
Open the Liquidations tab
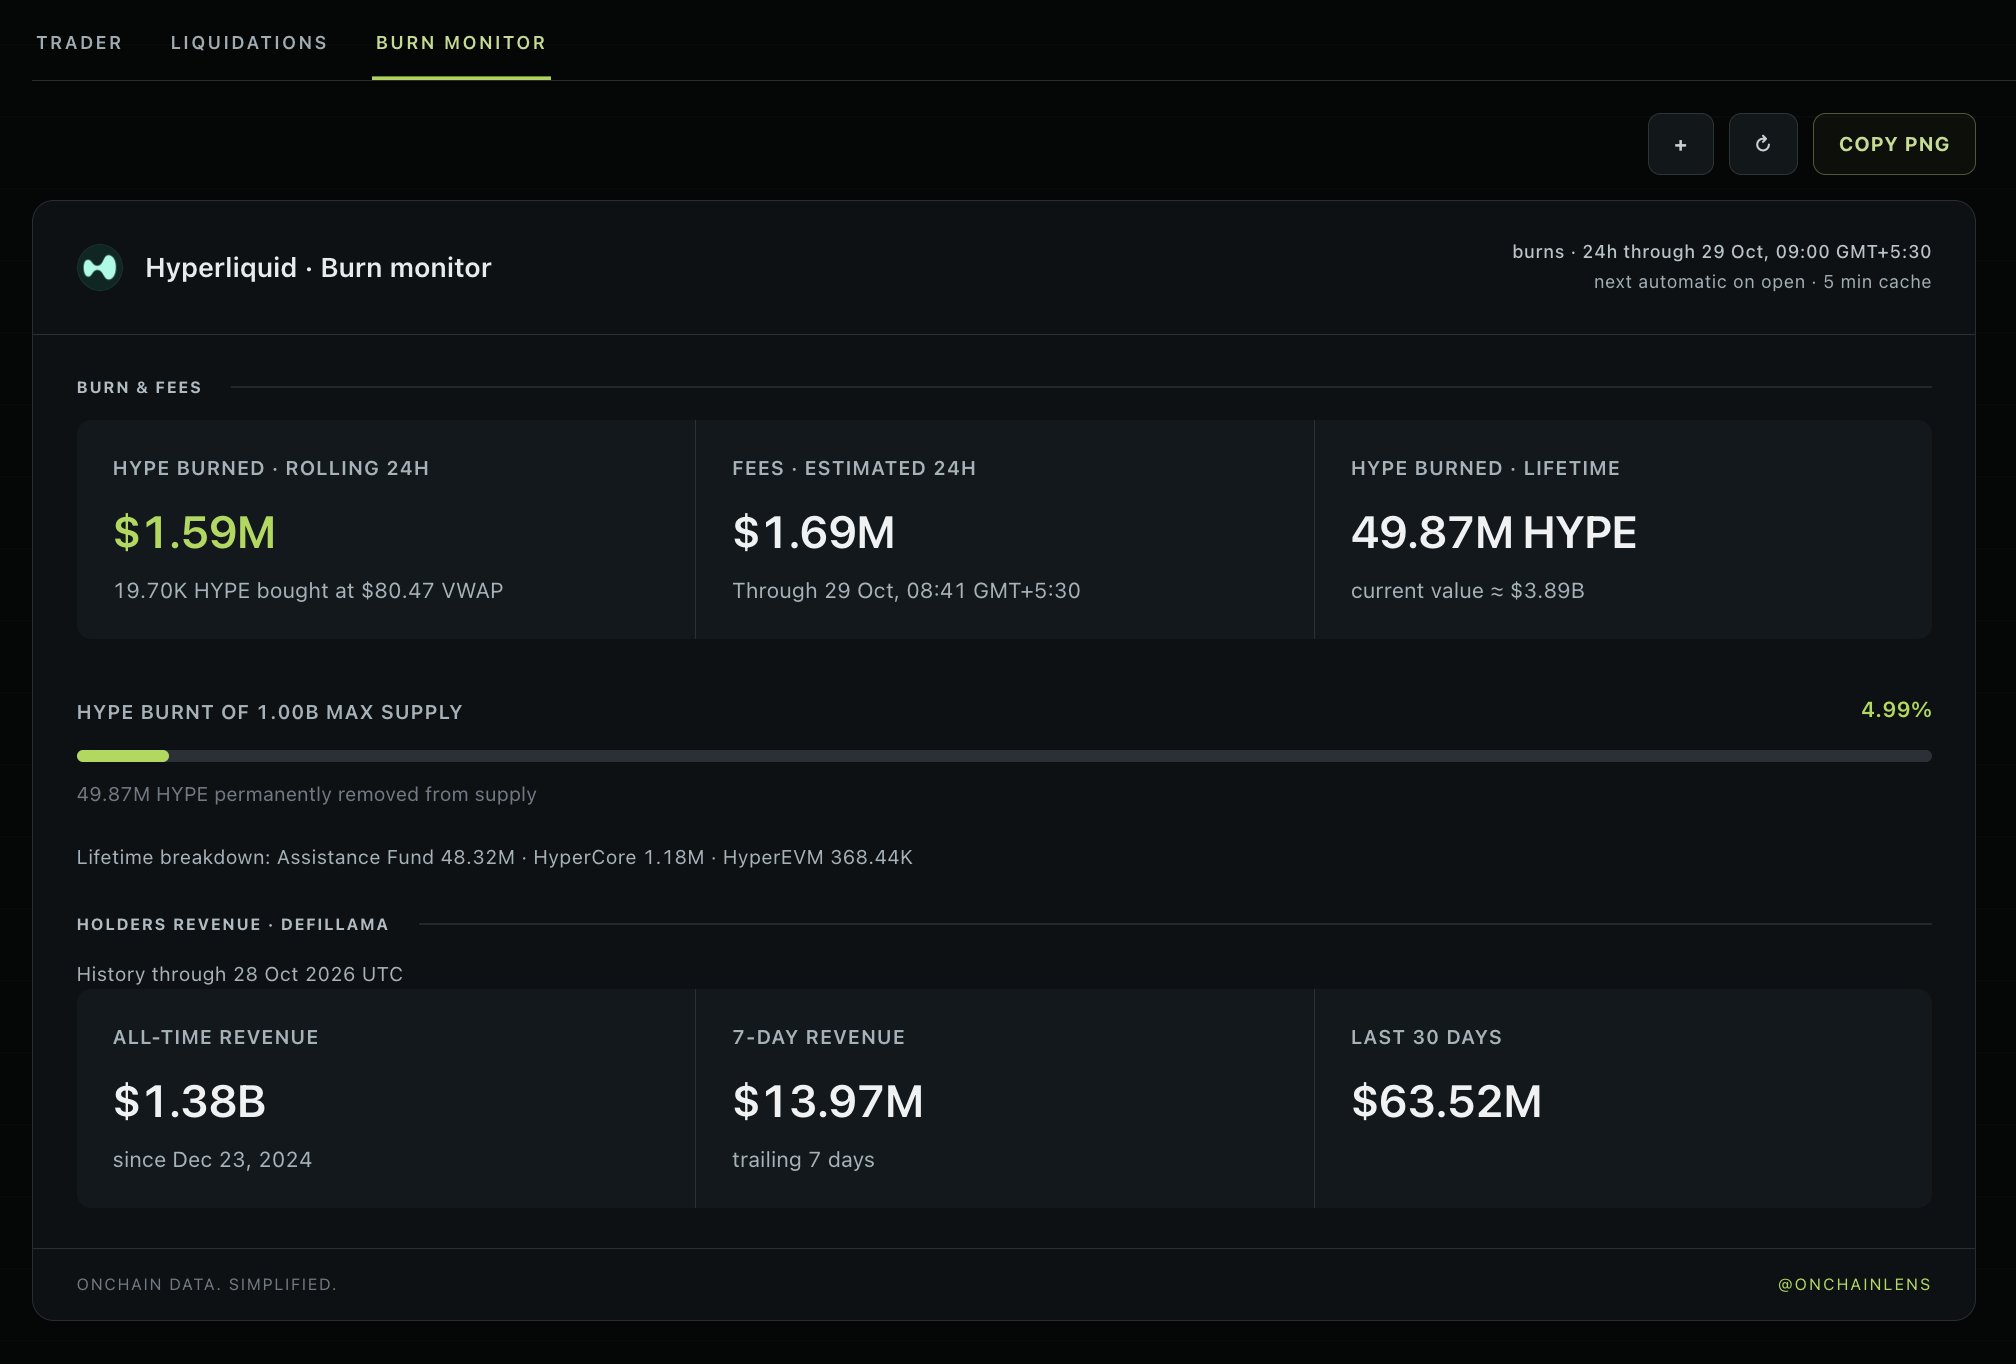coord(249,43)
